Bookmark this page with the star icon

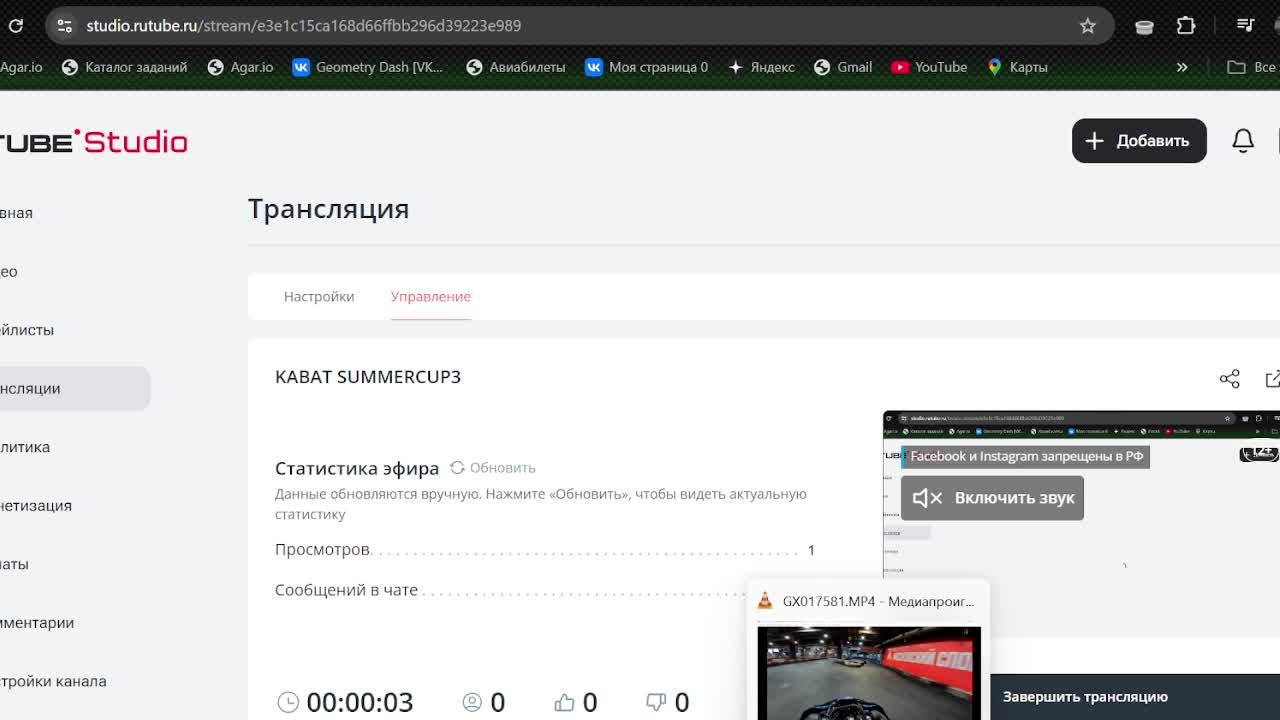coord(1088,26)
